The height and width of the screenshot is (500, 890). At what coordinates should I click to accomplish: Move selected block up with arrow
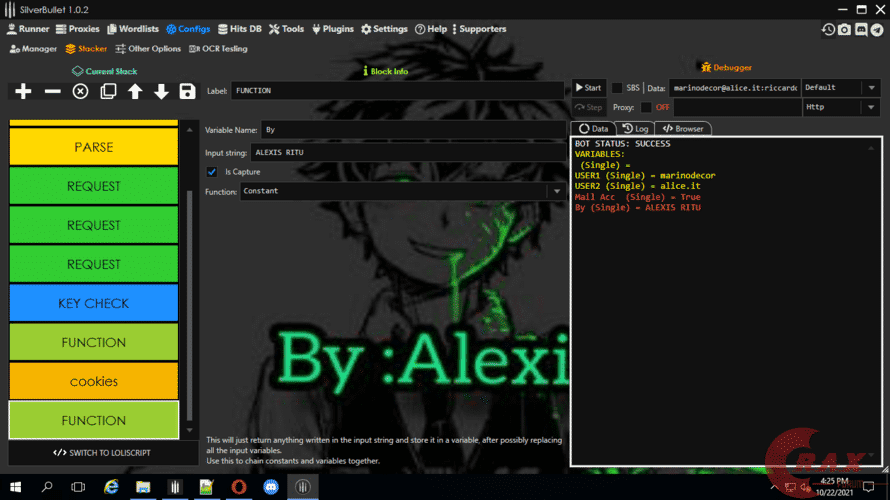coord(135,91)
